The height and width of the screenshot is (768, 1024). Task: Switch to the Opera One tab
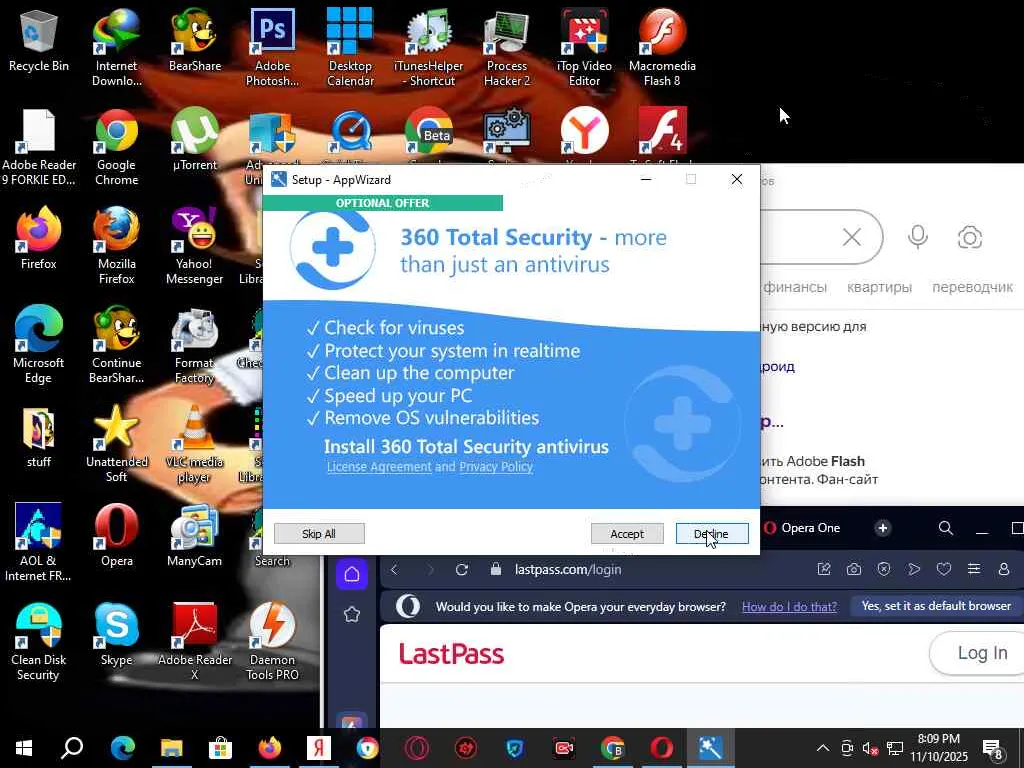(803, 528)
